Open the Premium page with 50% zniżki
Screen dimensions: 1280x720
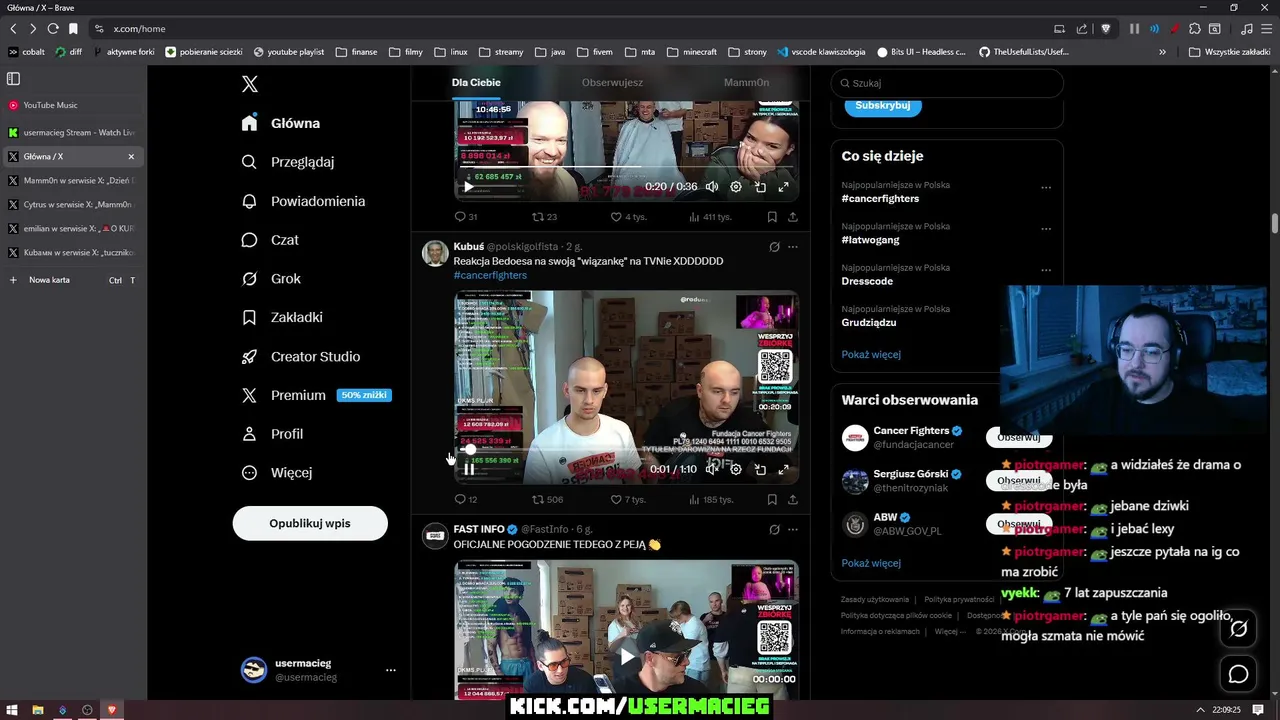click(x=316, y=395)
